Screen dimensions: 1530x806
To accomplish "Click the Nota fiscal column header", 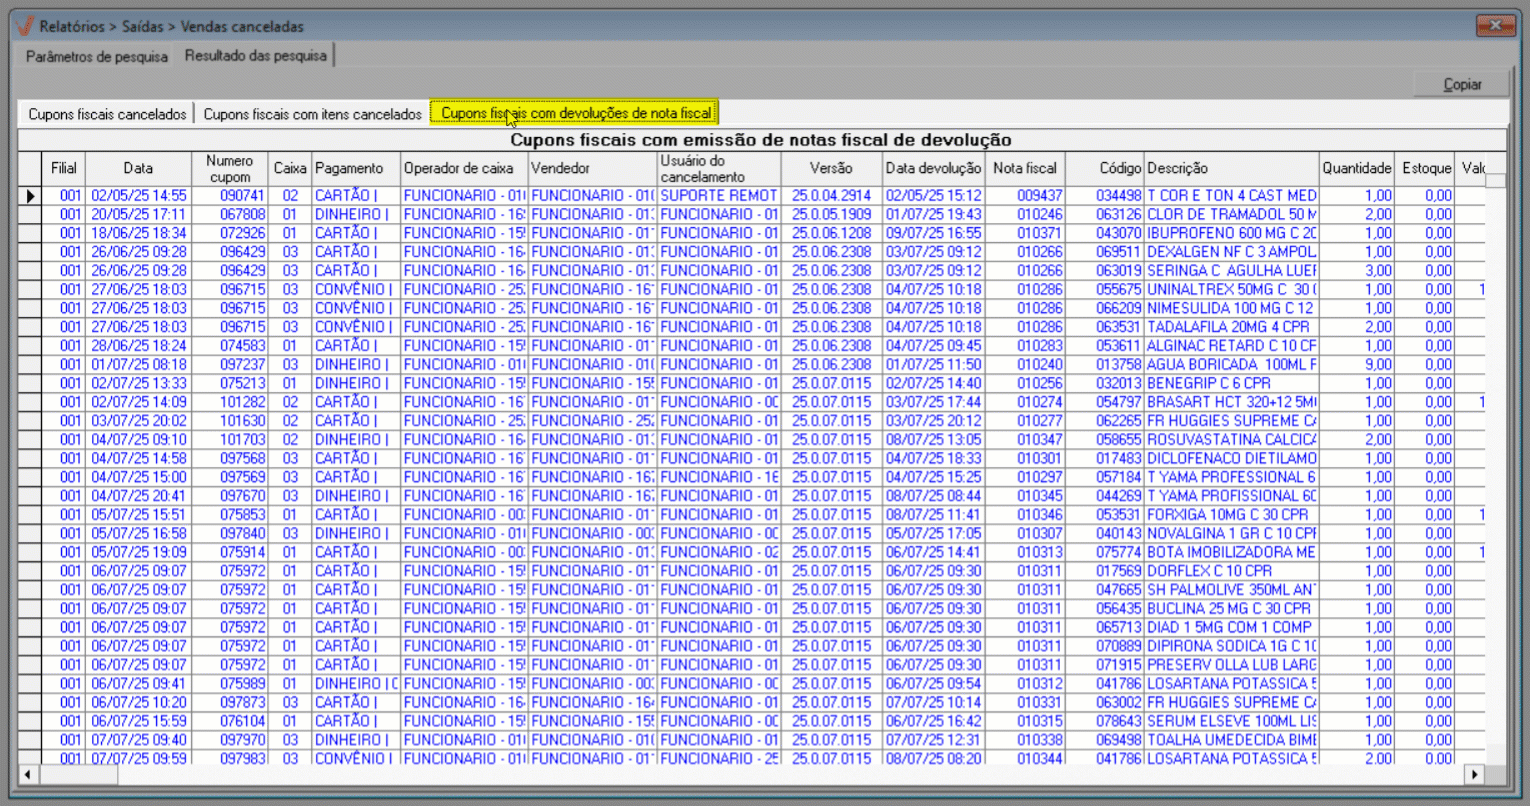I will (1024, 168).
